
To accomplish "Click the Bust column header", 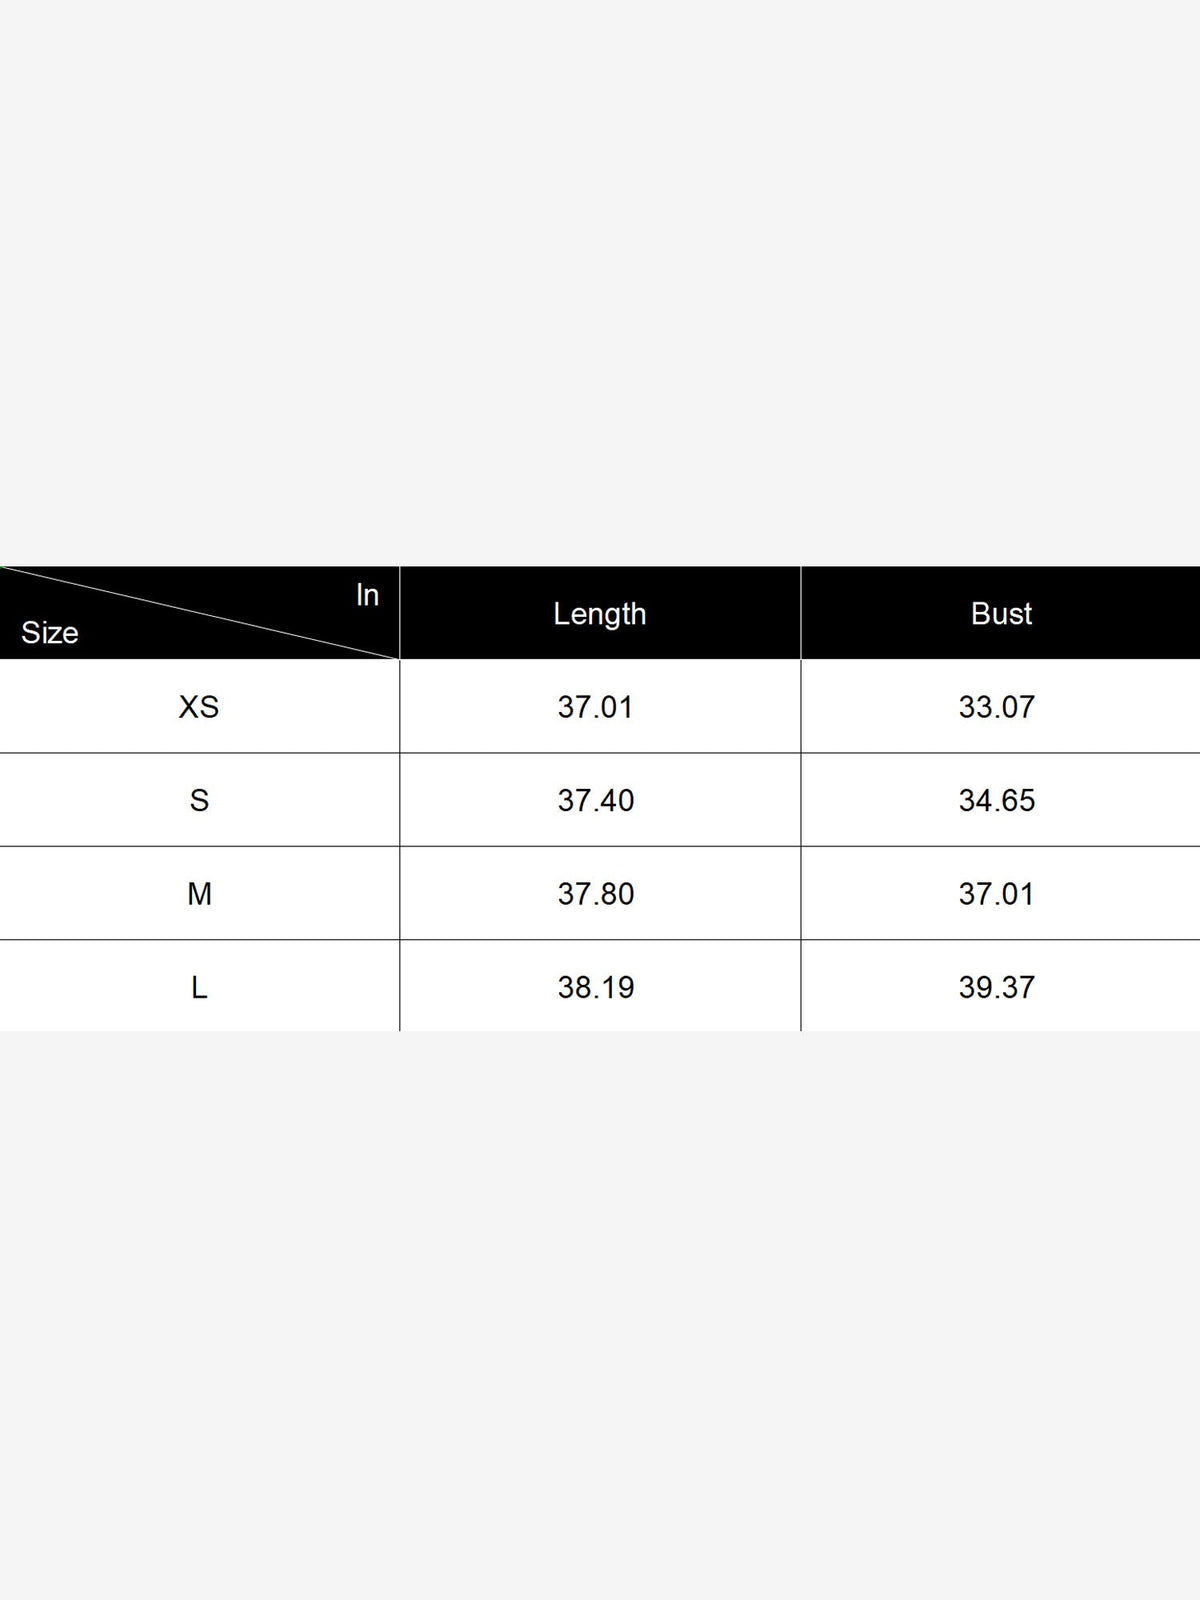I will 1001,613.
